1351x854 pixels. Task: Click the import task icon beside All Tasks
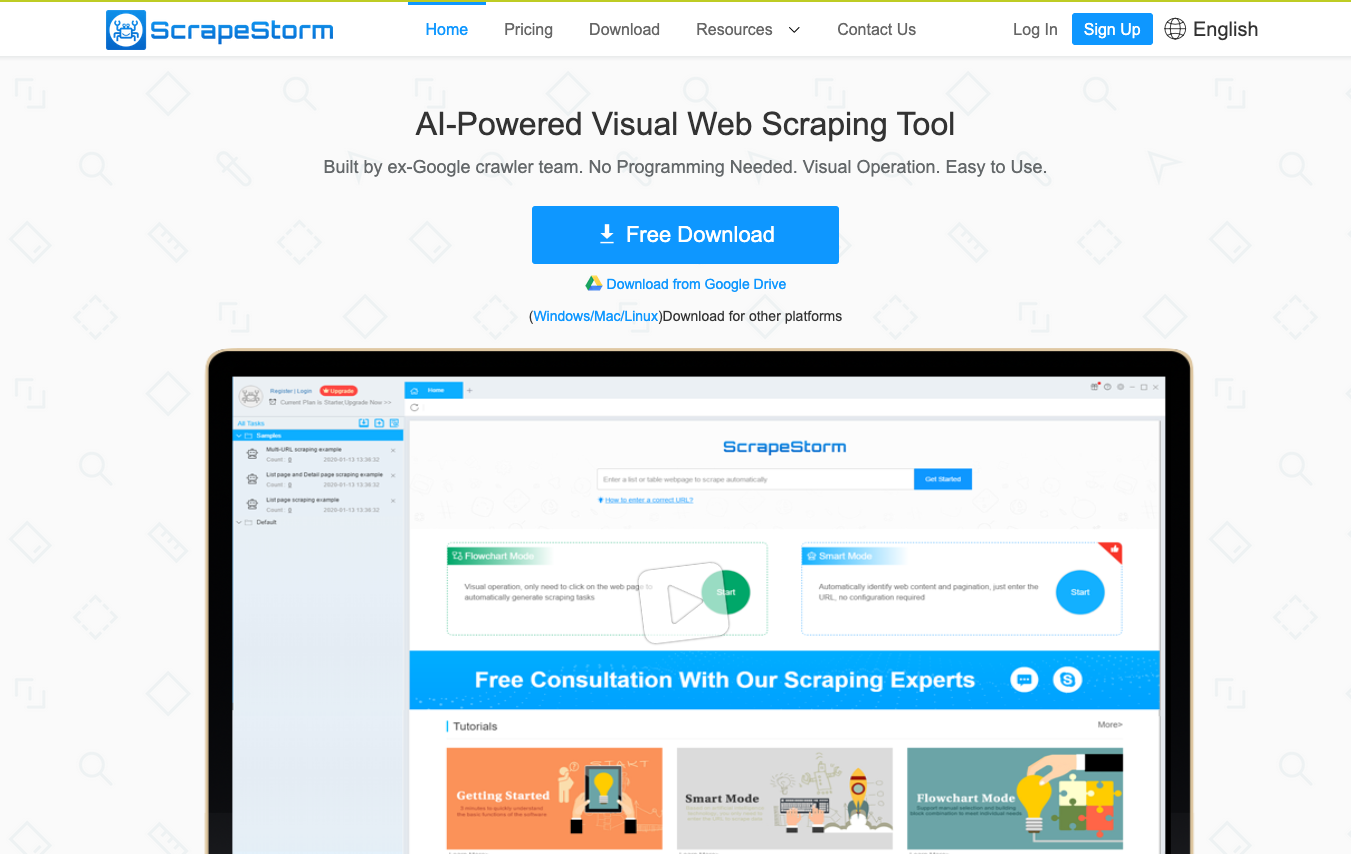point(364,423)
